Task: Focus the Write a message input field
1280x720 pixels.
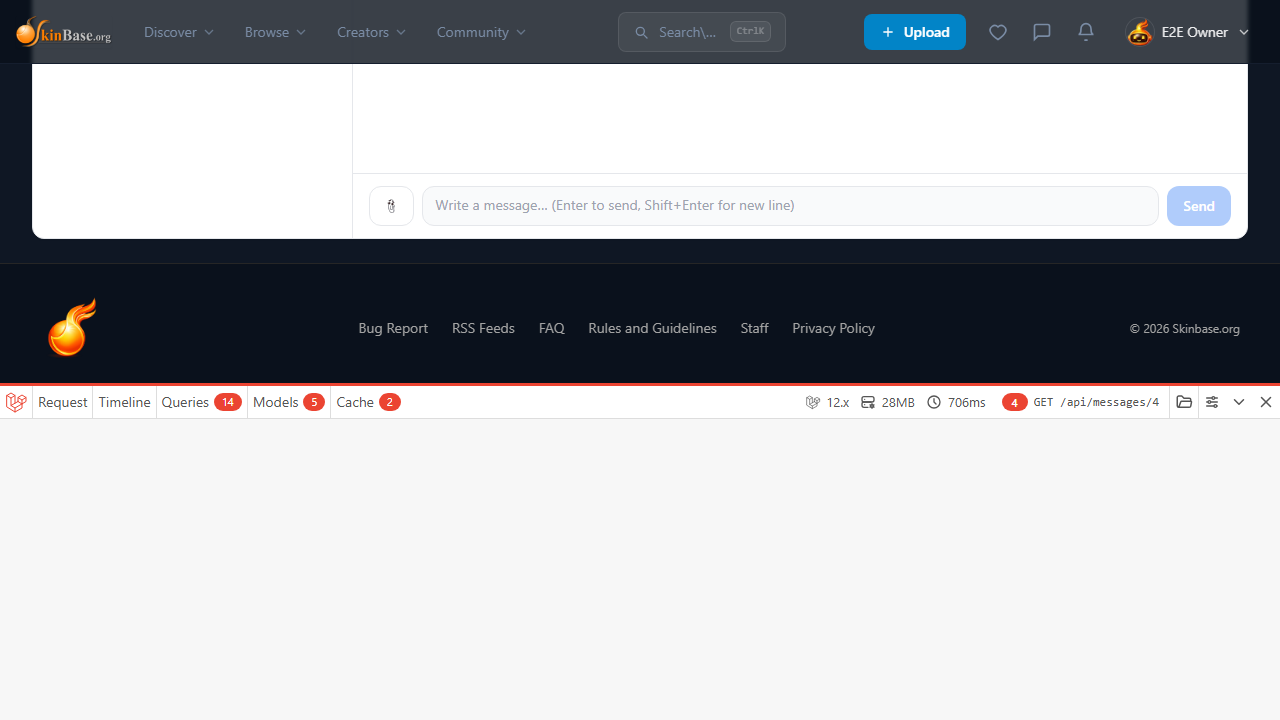Action: click(789, 206)
